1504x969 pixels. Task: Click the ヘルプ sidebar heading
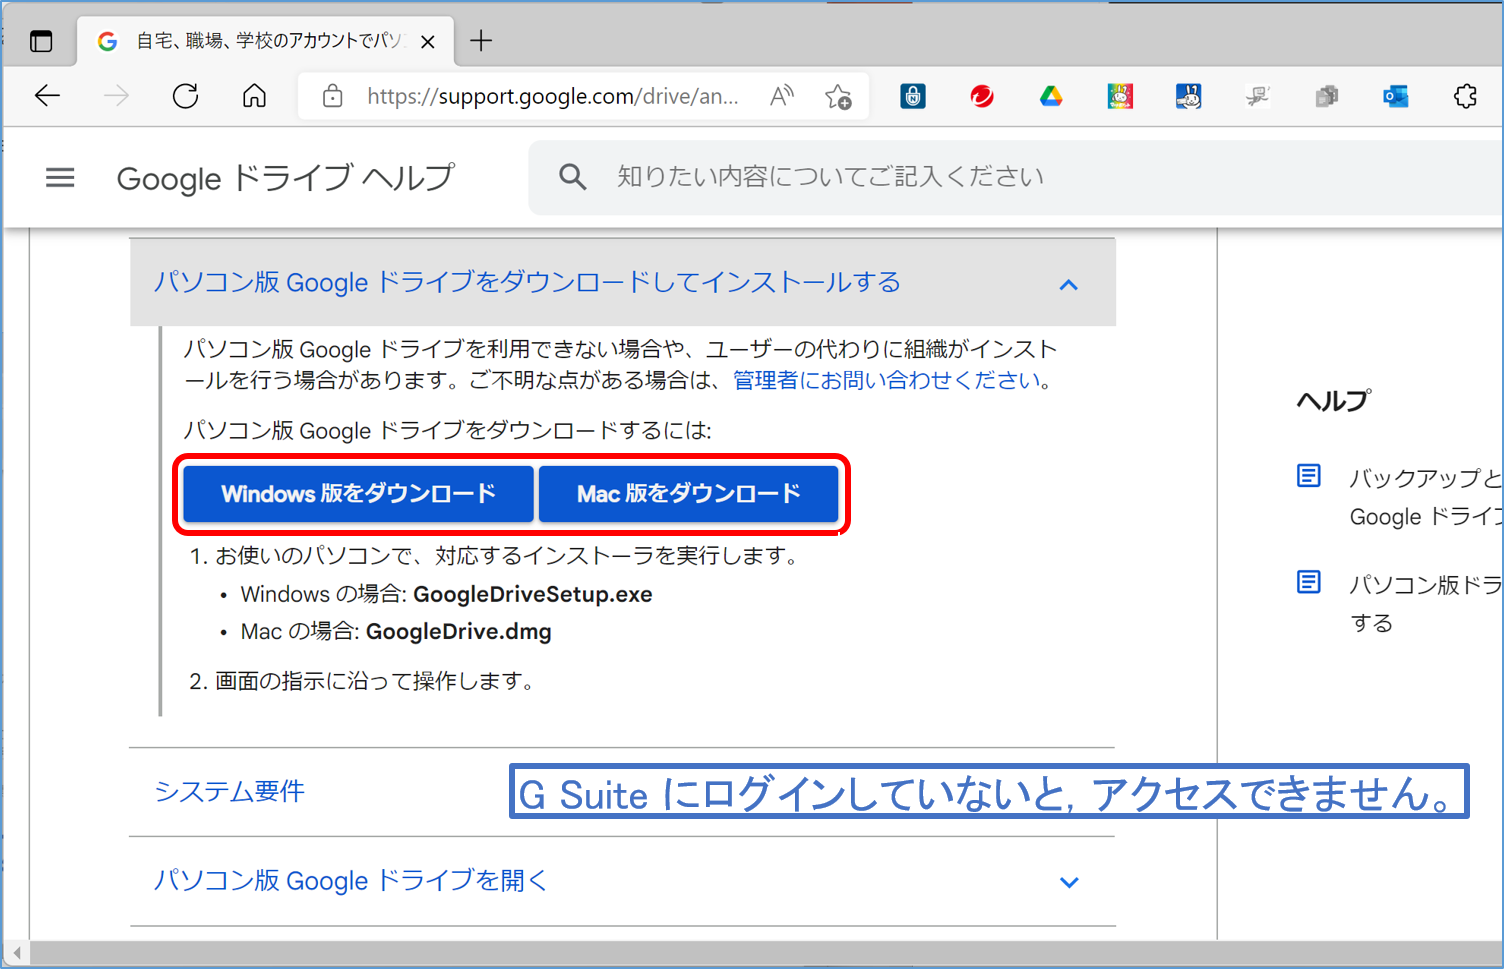click(x=1333, y=401)
